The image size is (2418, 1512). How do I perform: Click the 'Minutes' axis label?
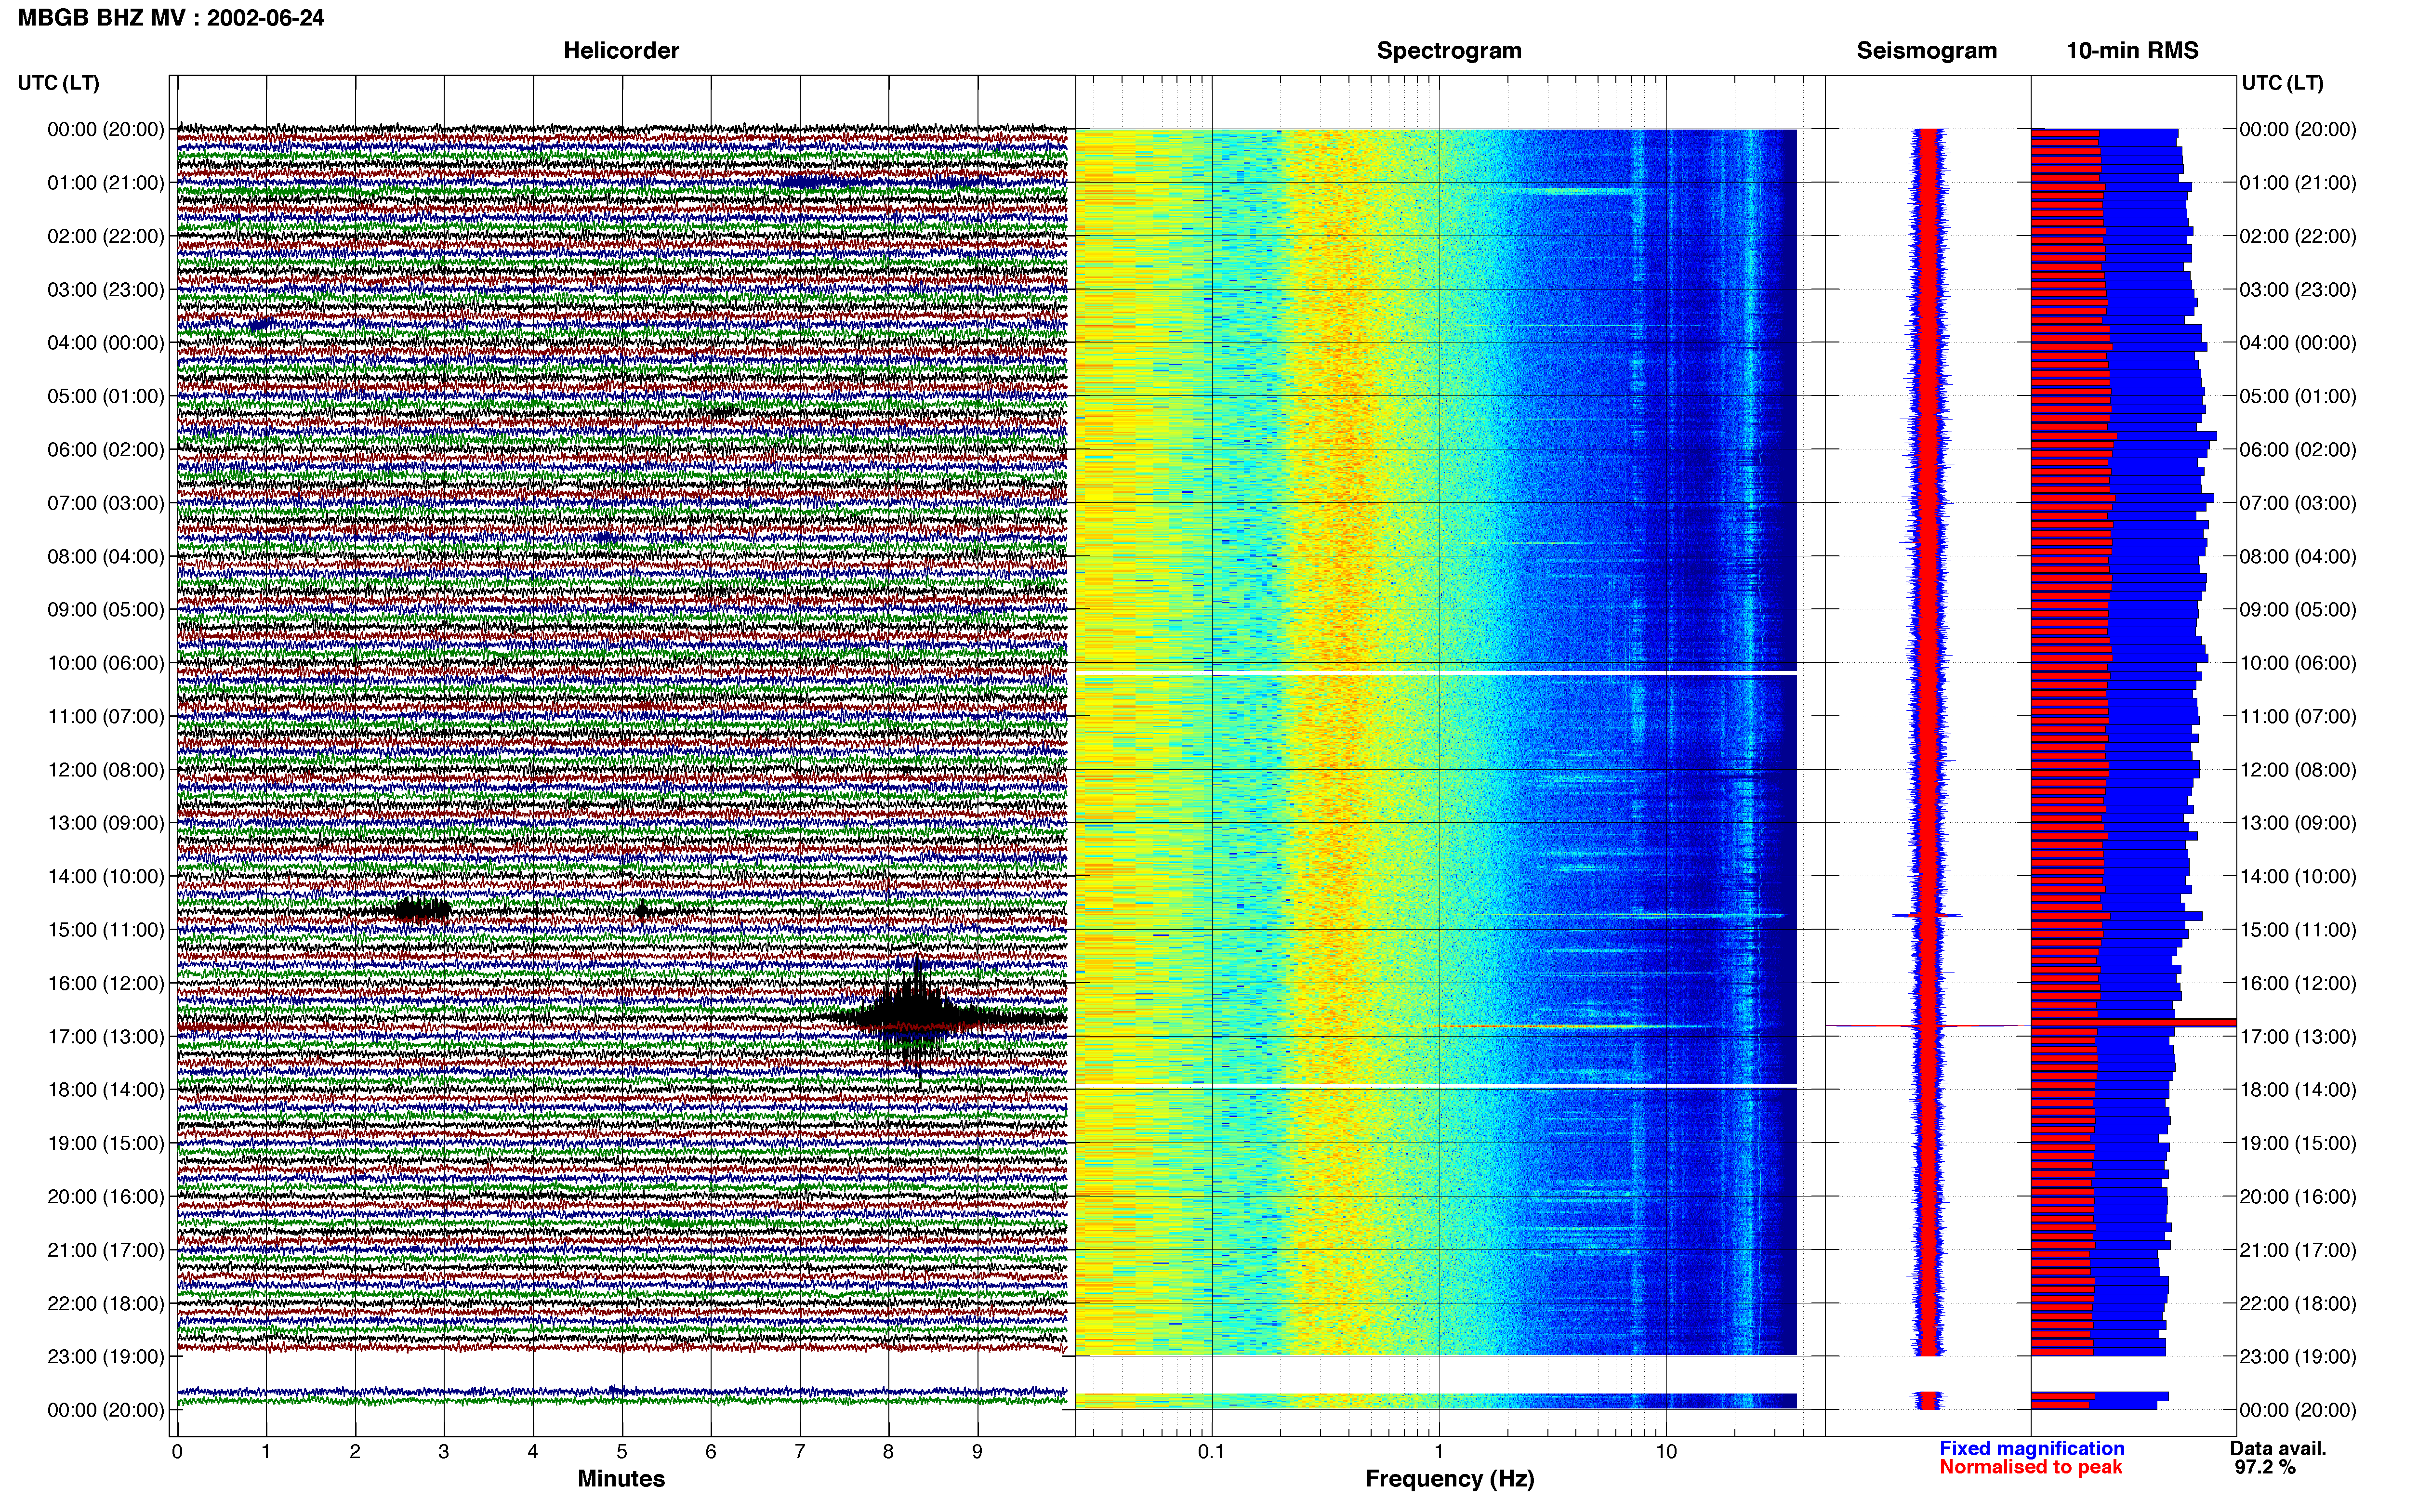[621, 1478]
